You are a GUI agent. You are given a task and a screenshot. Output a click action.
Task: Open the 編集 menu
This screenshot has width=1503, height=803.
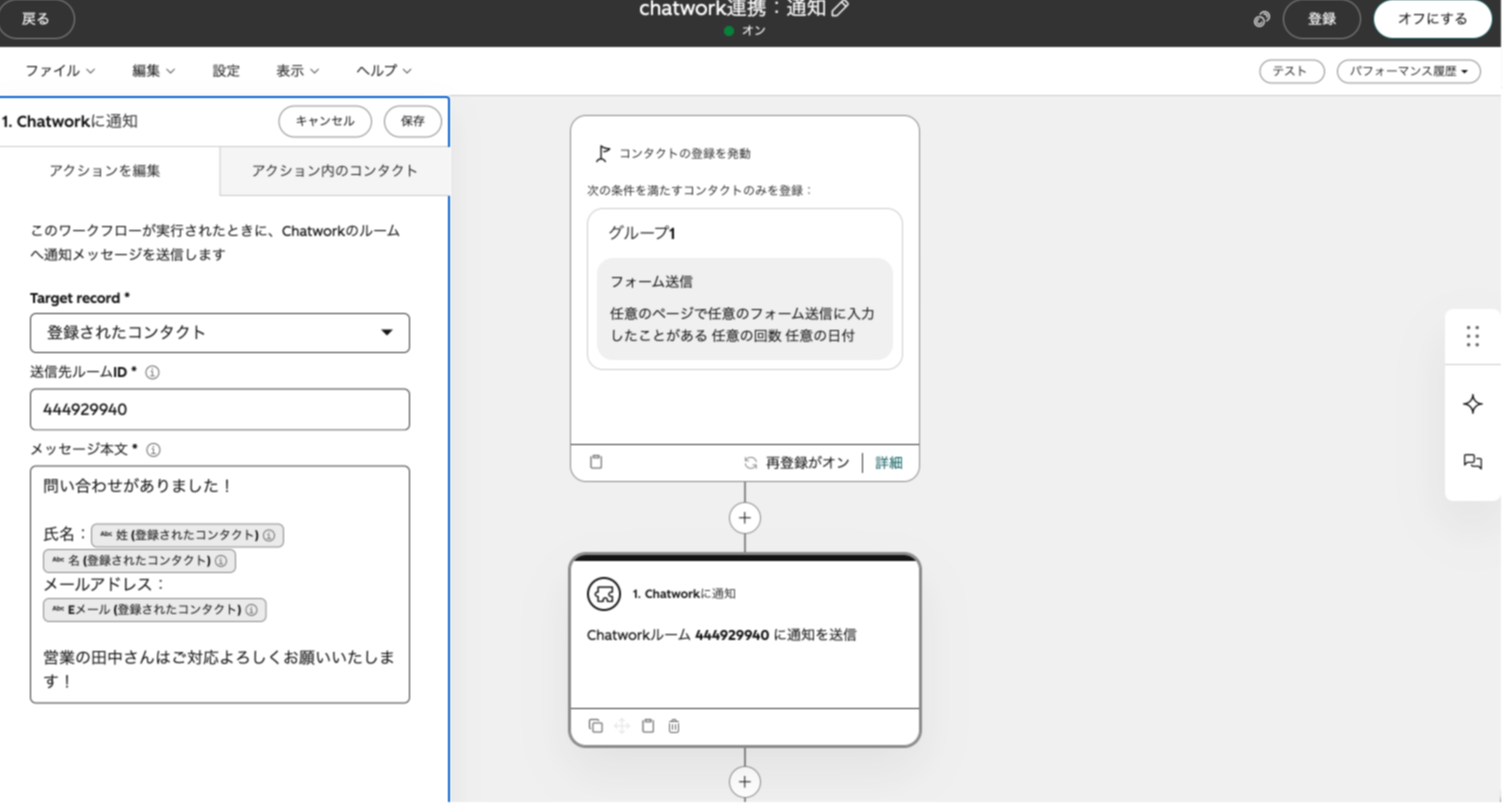pyautogui.click(x=153, y=71)
